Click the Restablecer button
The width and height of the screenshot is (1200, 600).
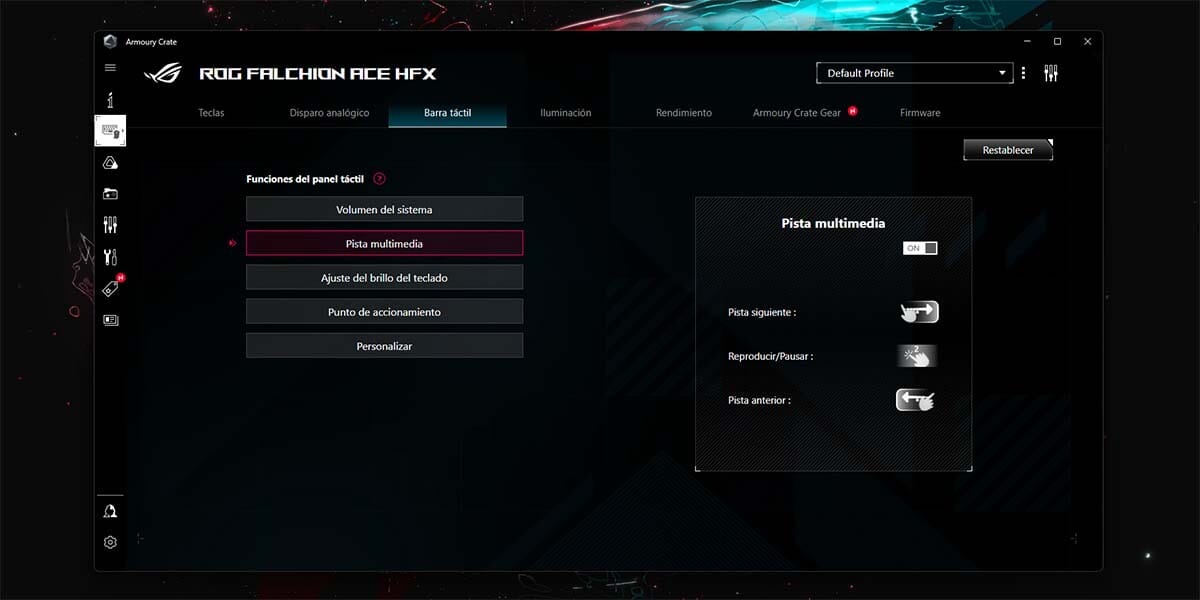click(1008, 150)
